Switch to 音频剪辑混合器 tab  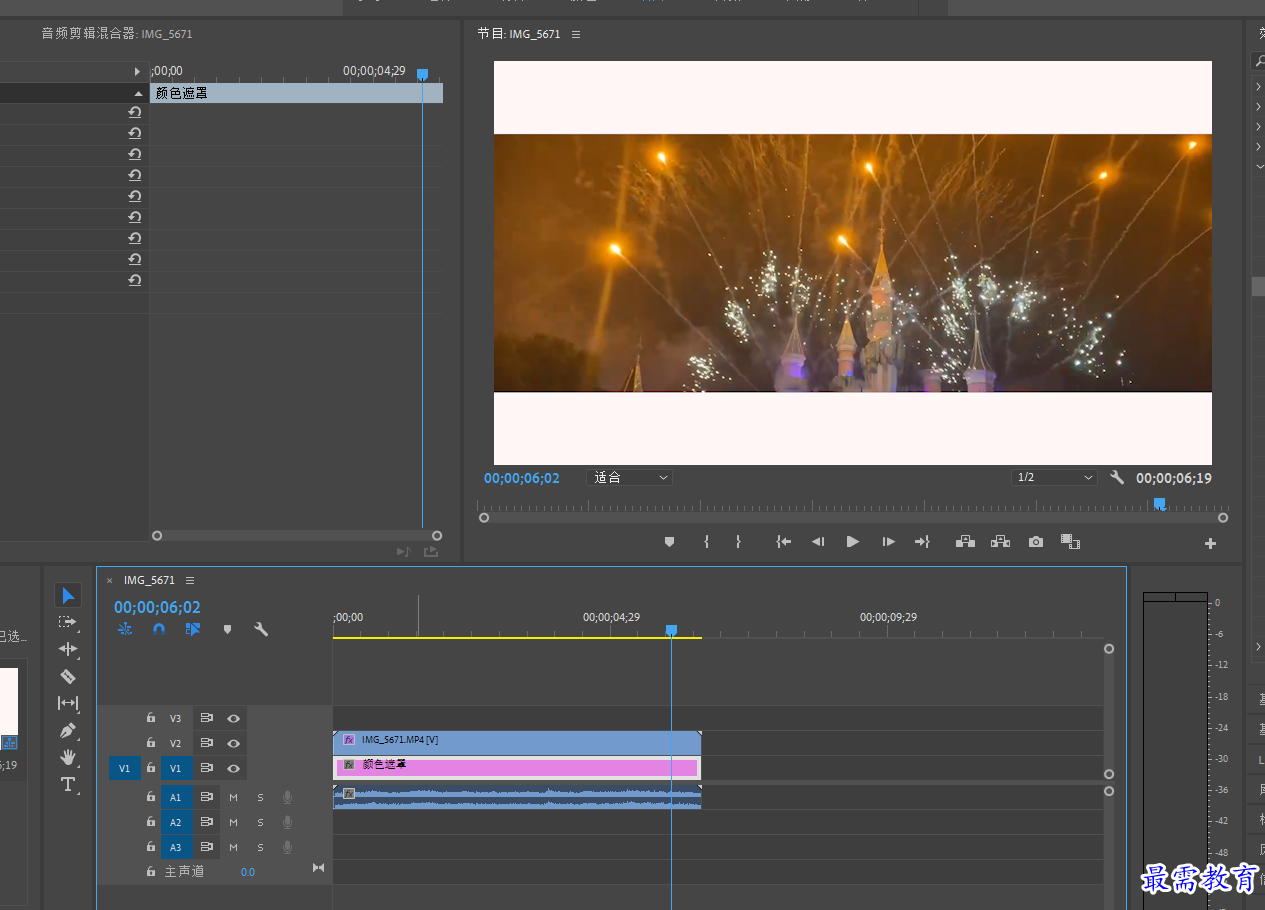pyautogui.click(x=117, y=34)
